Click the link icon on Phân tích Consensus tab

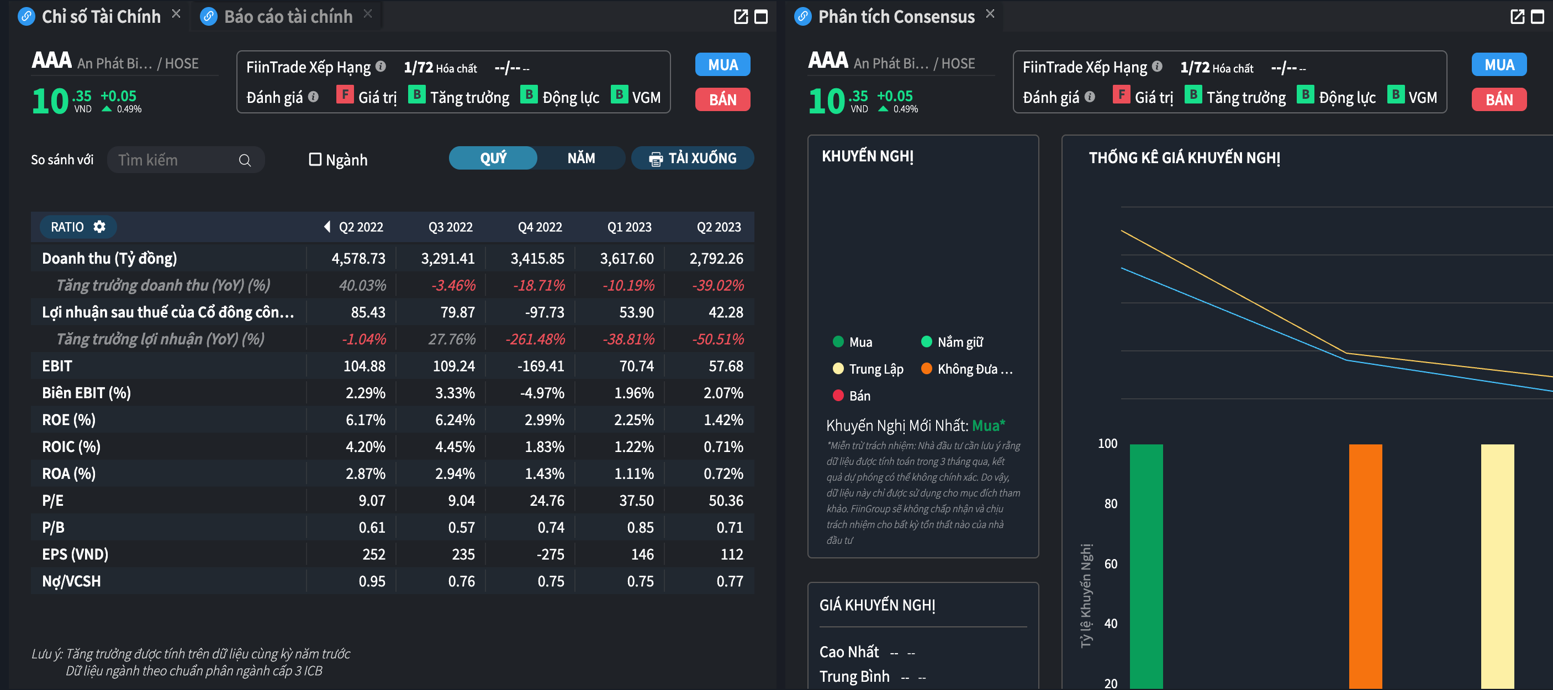coord(803,16)
